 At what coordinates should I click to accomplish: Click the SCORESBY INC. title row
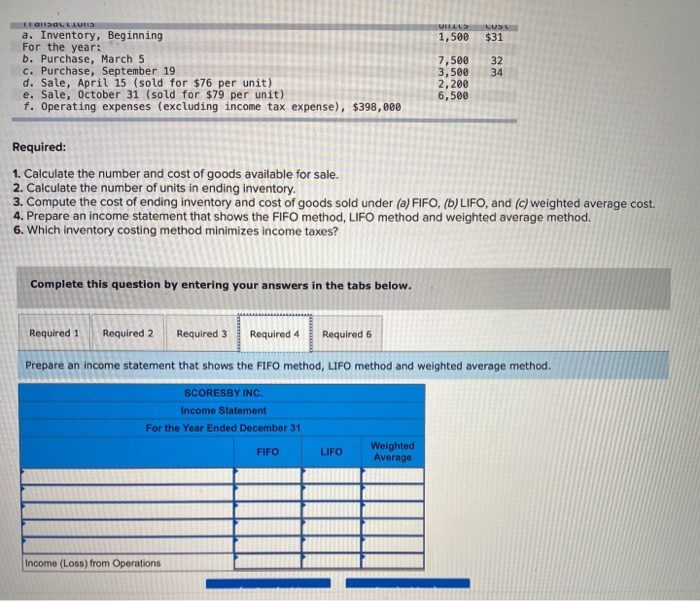[223, 393]
